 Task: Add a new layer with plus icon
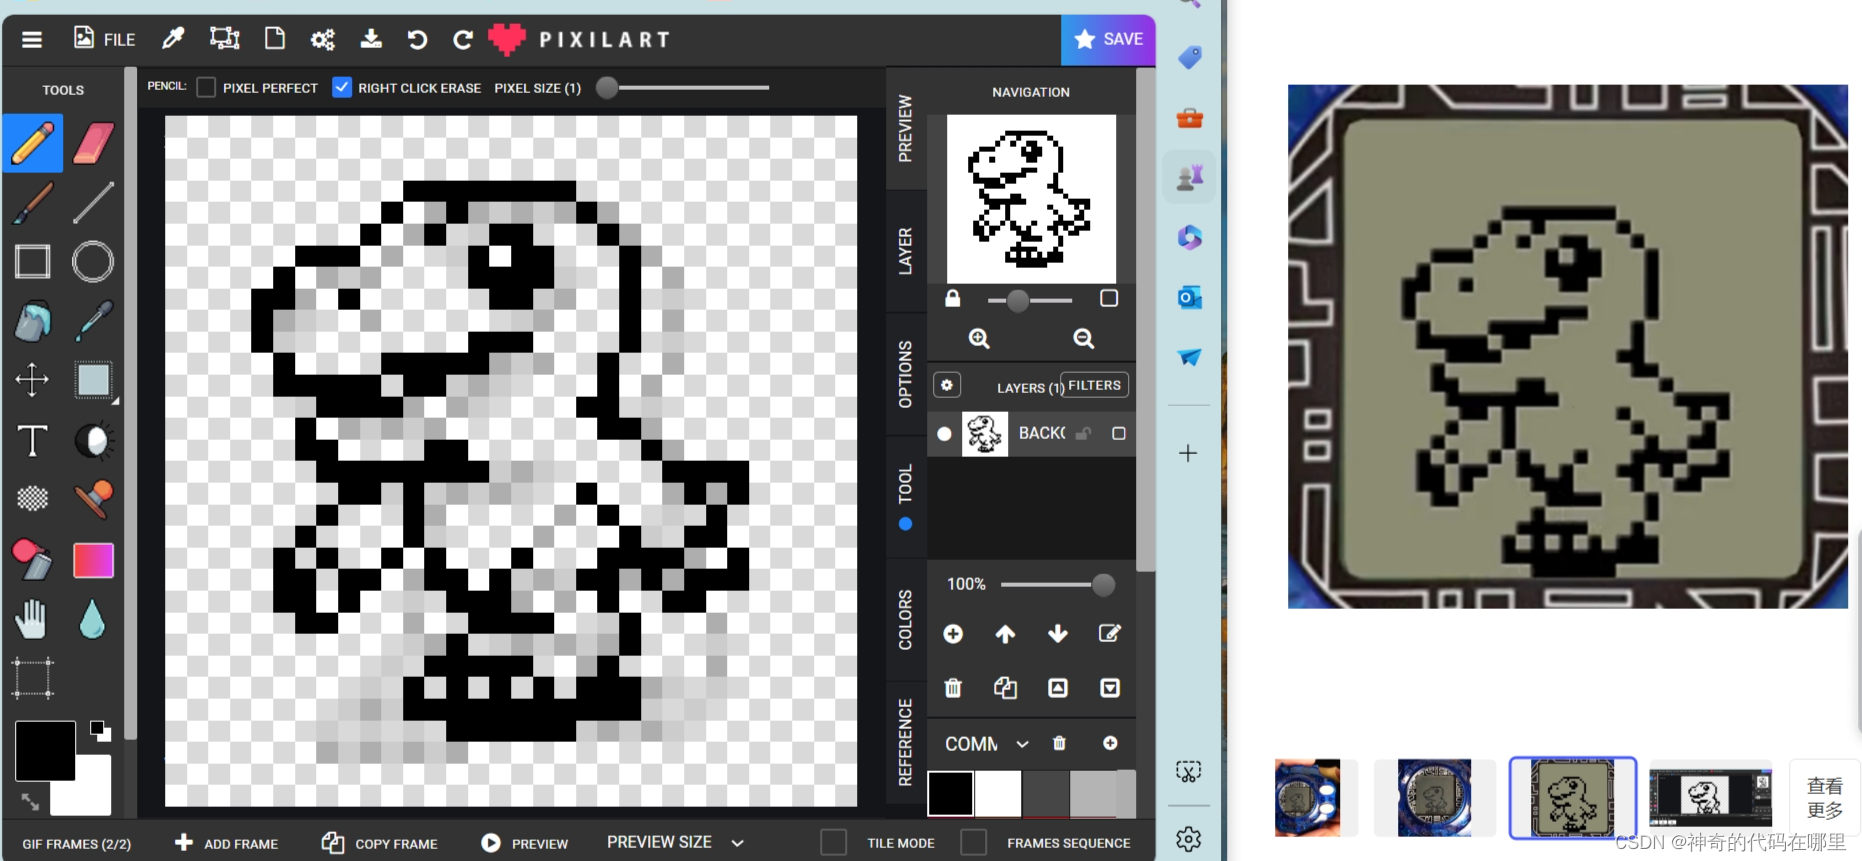tap(953, 634)
